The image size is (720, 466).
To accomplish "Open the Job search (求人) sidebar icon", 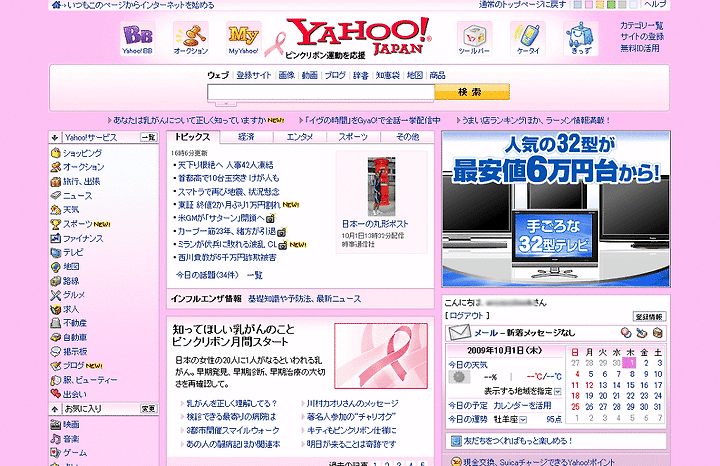I will point(56,309).
